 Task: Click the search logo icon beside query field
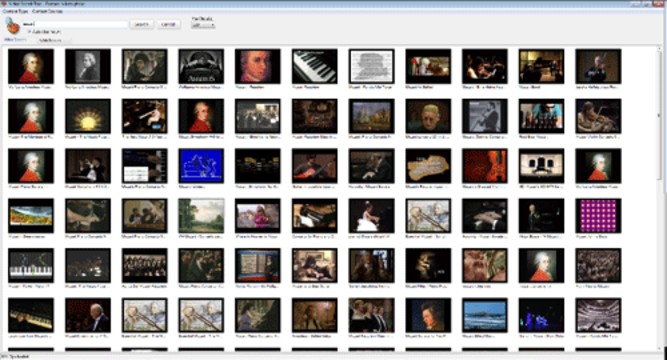click(x=12, y=26)
